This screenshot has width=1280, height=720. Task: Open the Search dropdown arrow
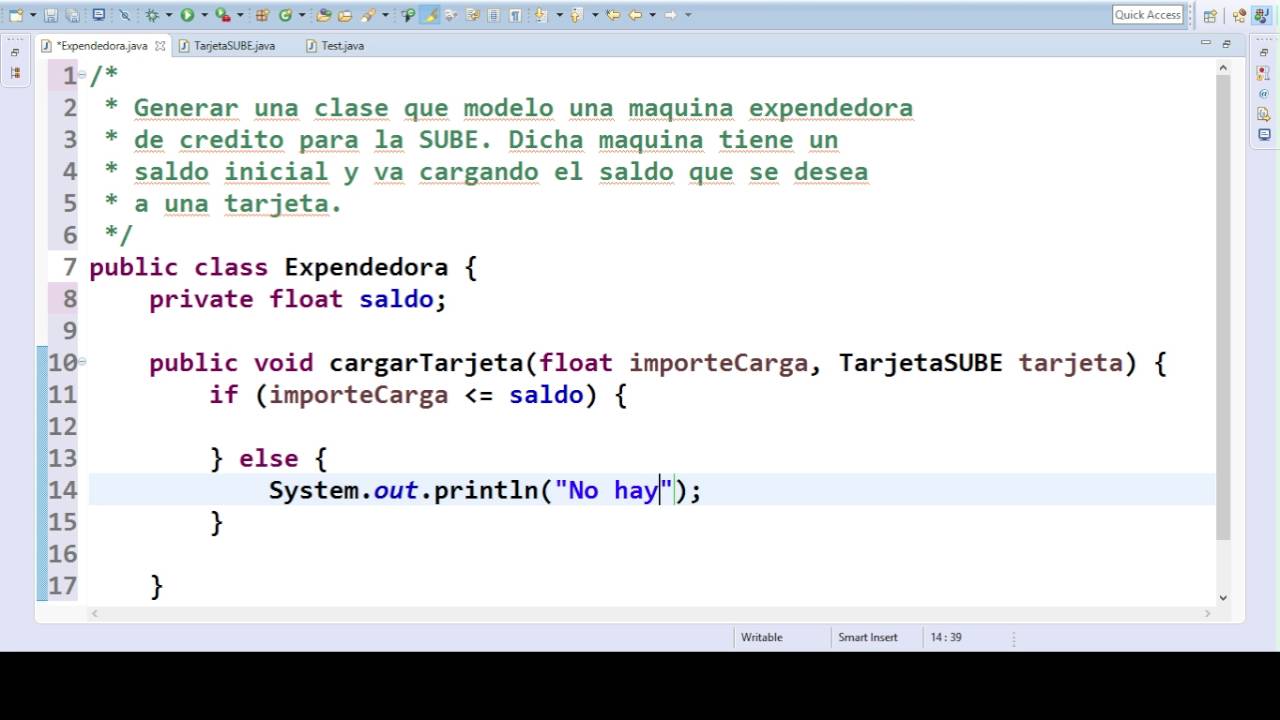[x=385, y=15]
